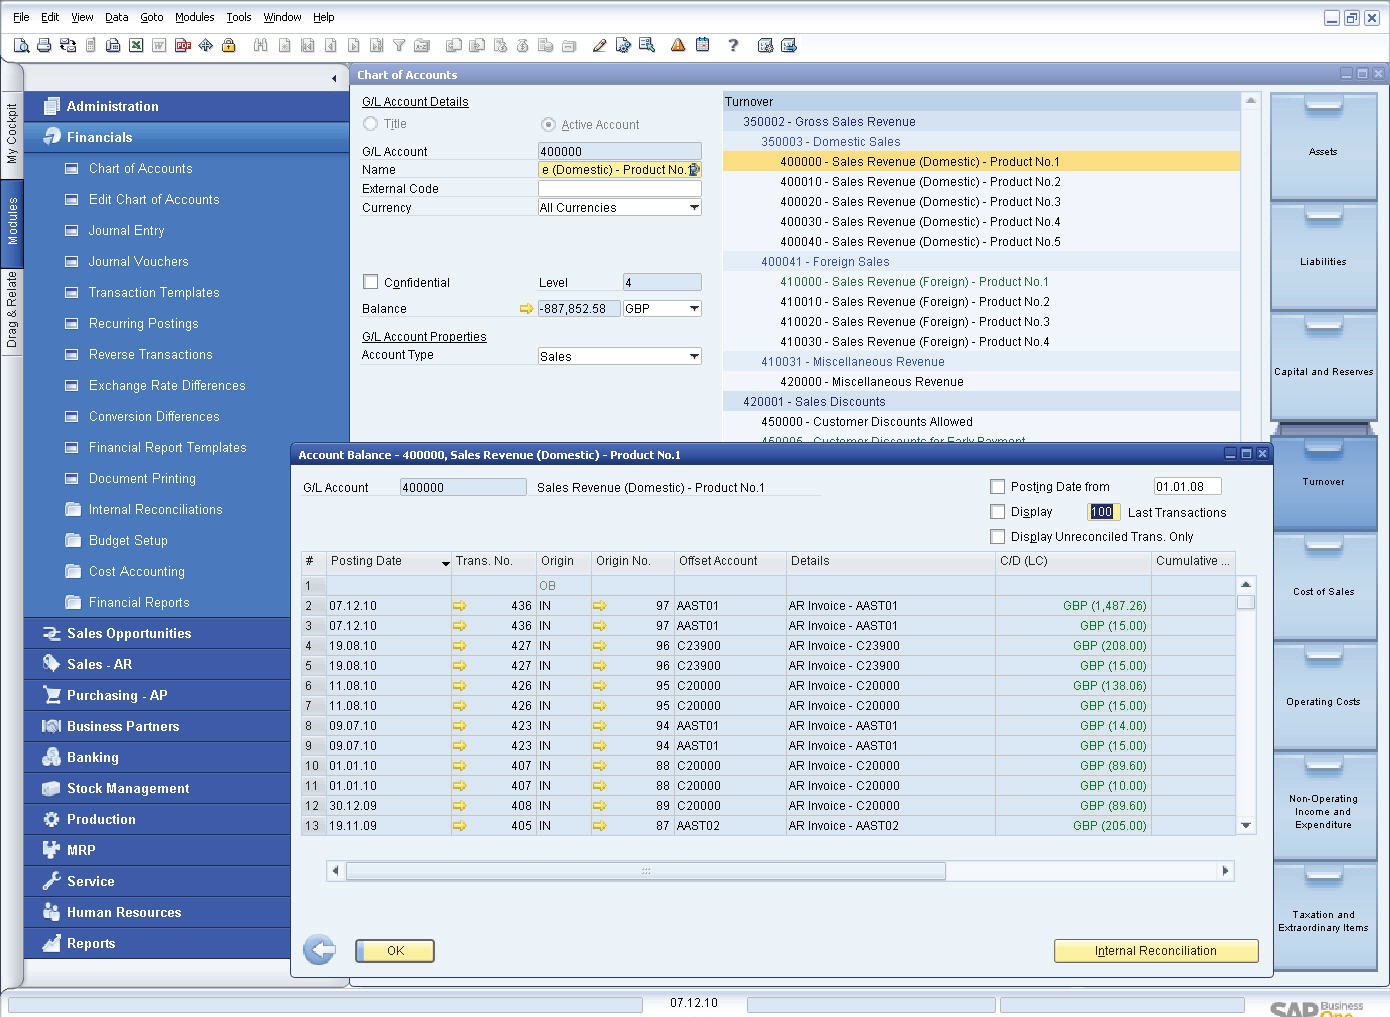Click the Messages/Alerts warning triangle icon
The image size is (1390, 1017).
tap(678, 45)
